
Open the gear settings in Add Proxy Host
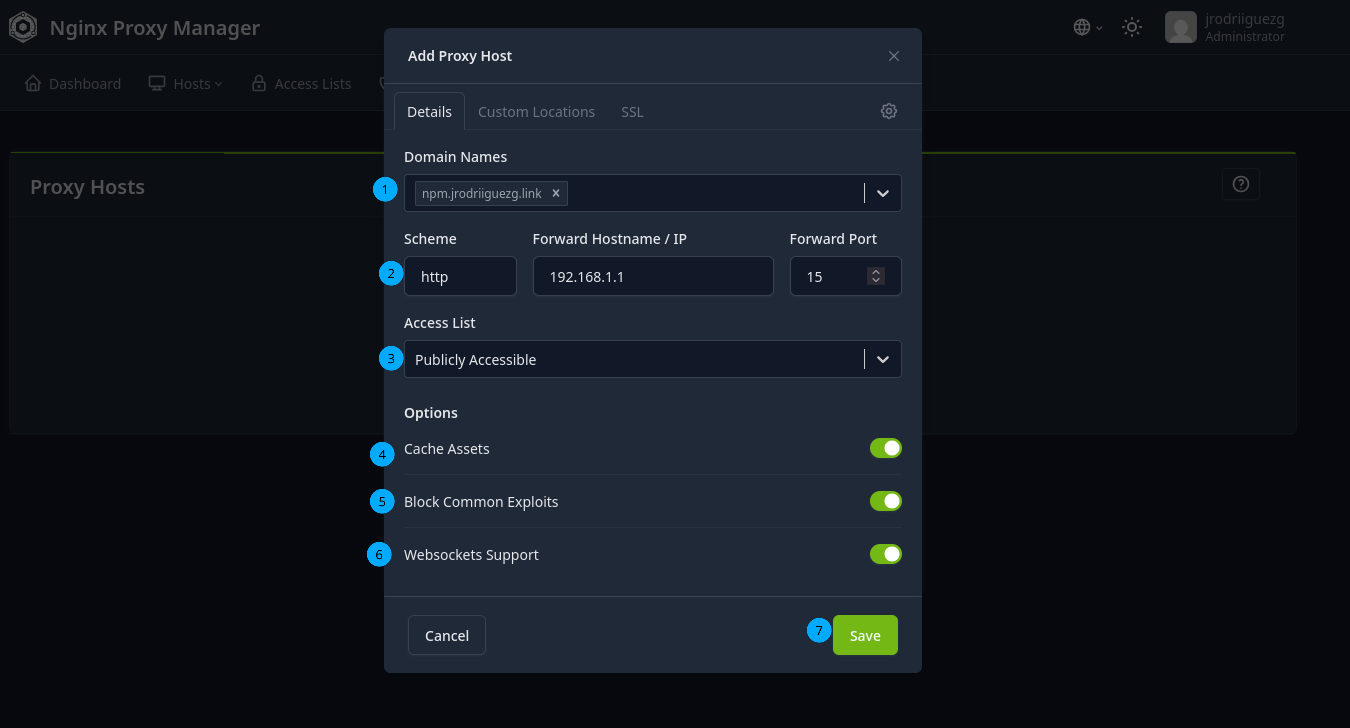889,111
